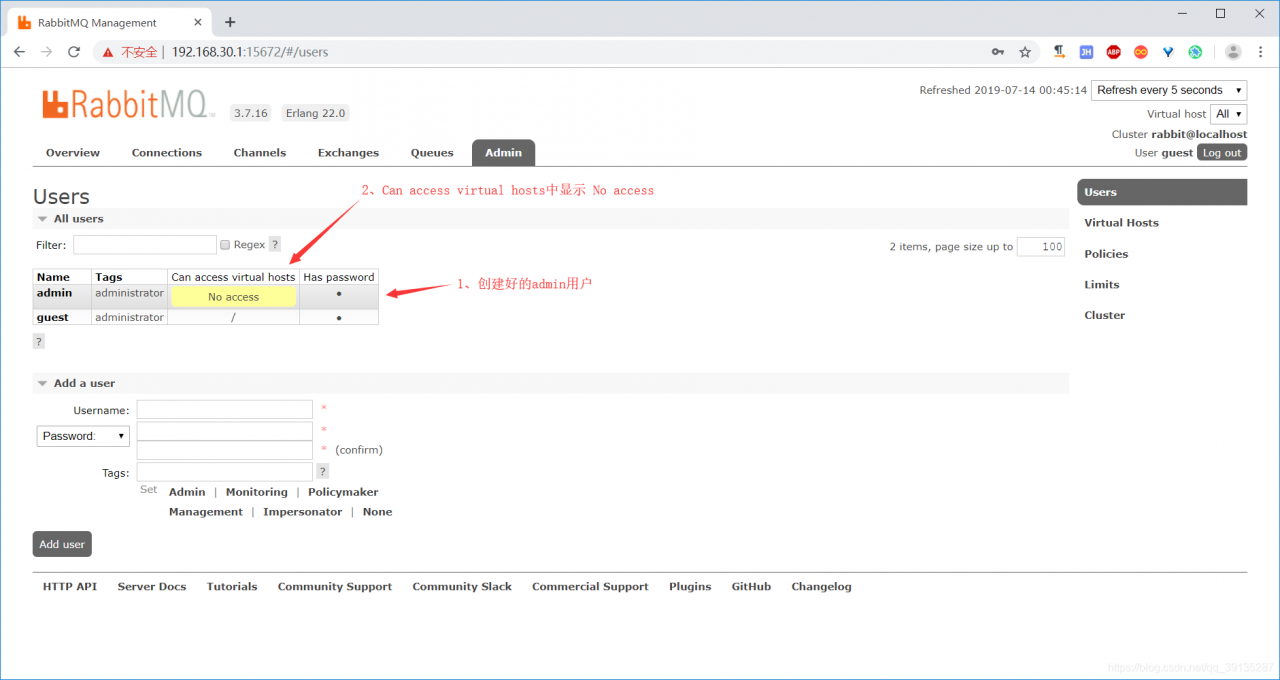Screen dimensions: 1280x680
Task: Open the GitHub footer link
Action: (751, 587)
